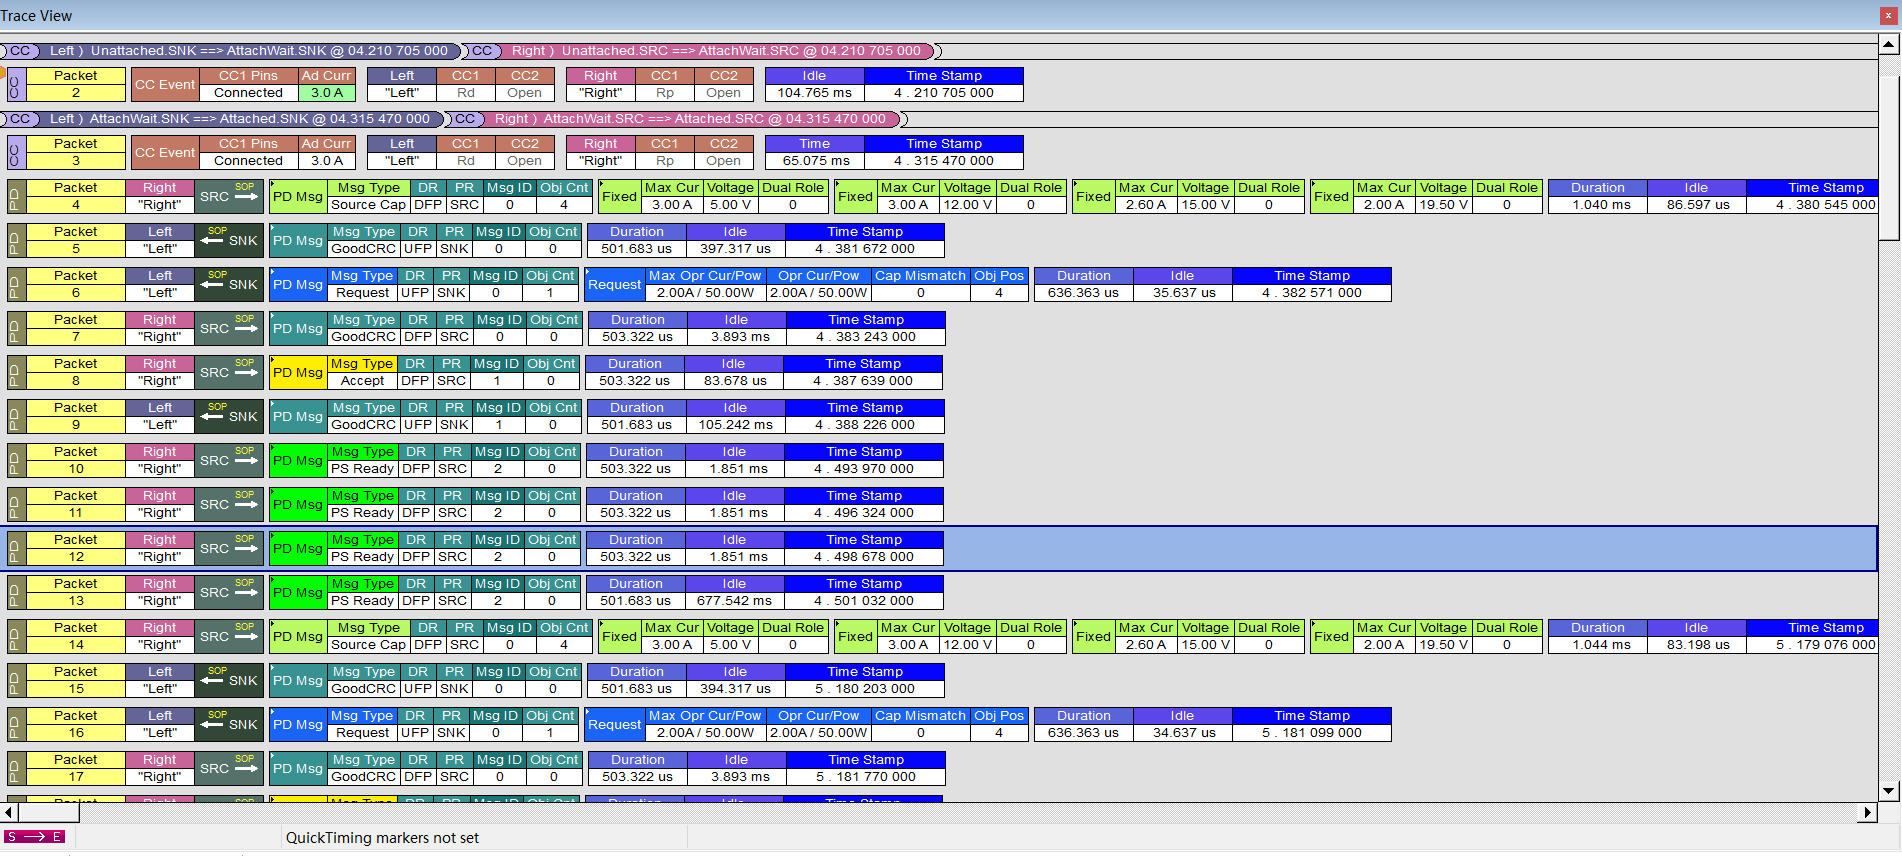Click time stamp 5 . 181 099 000
Image resolution: width=1902 pixels, height=856 pixels.
1312,733
